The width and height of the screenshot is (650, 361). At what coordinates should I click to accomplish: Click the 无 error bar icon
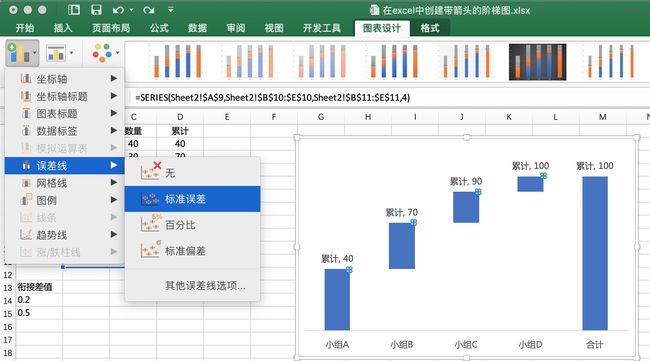[x=150, y=171]
